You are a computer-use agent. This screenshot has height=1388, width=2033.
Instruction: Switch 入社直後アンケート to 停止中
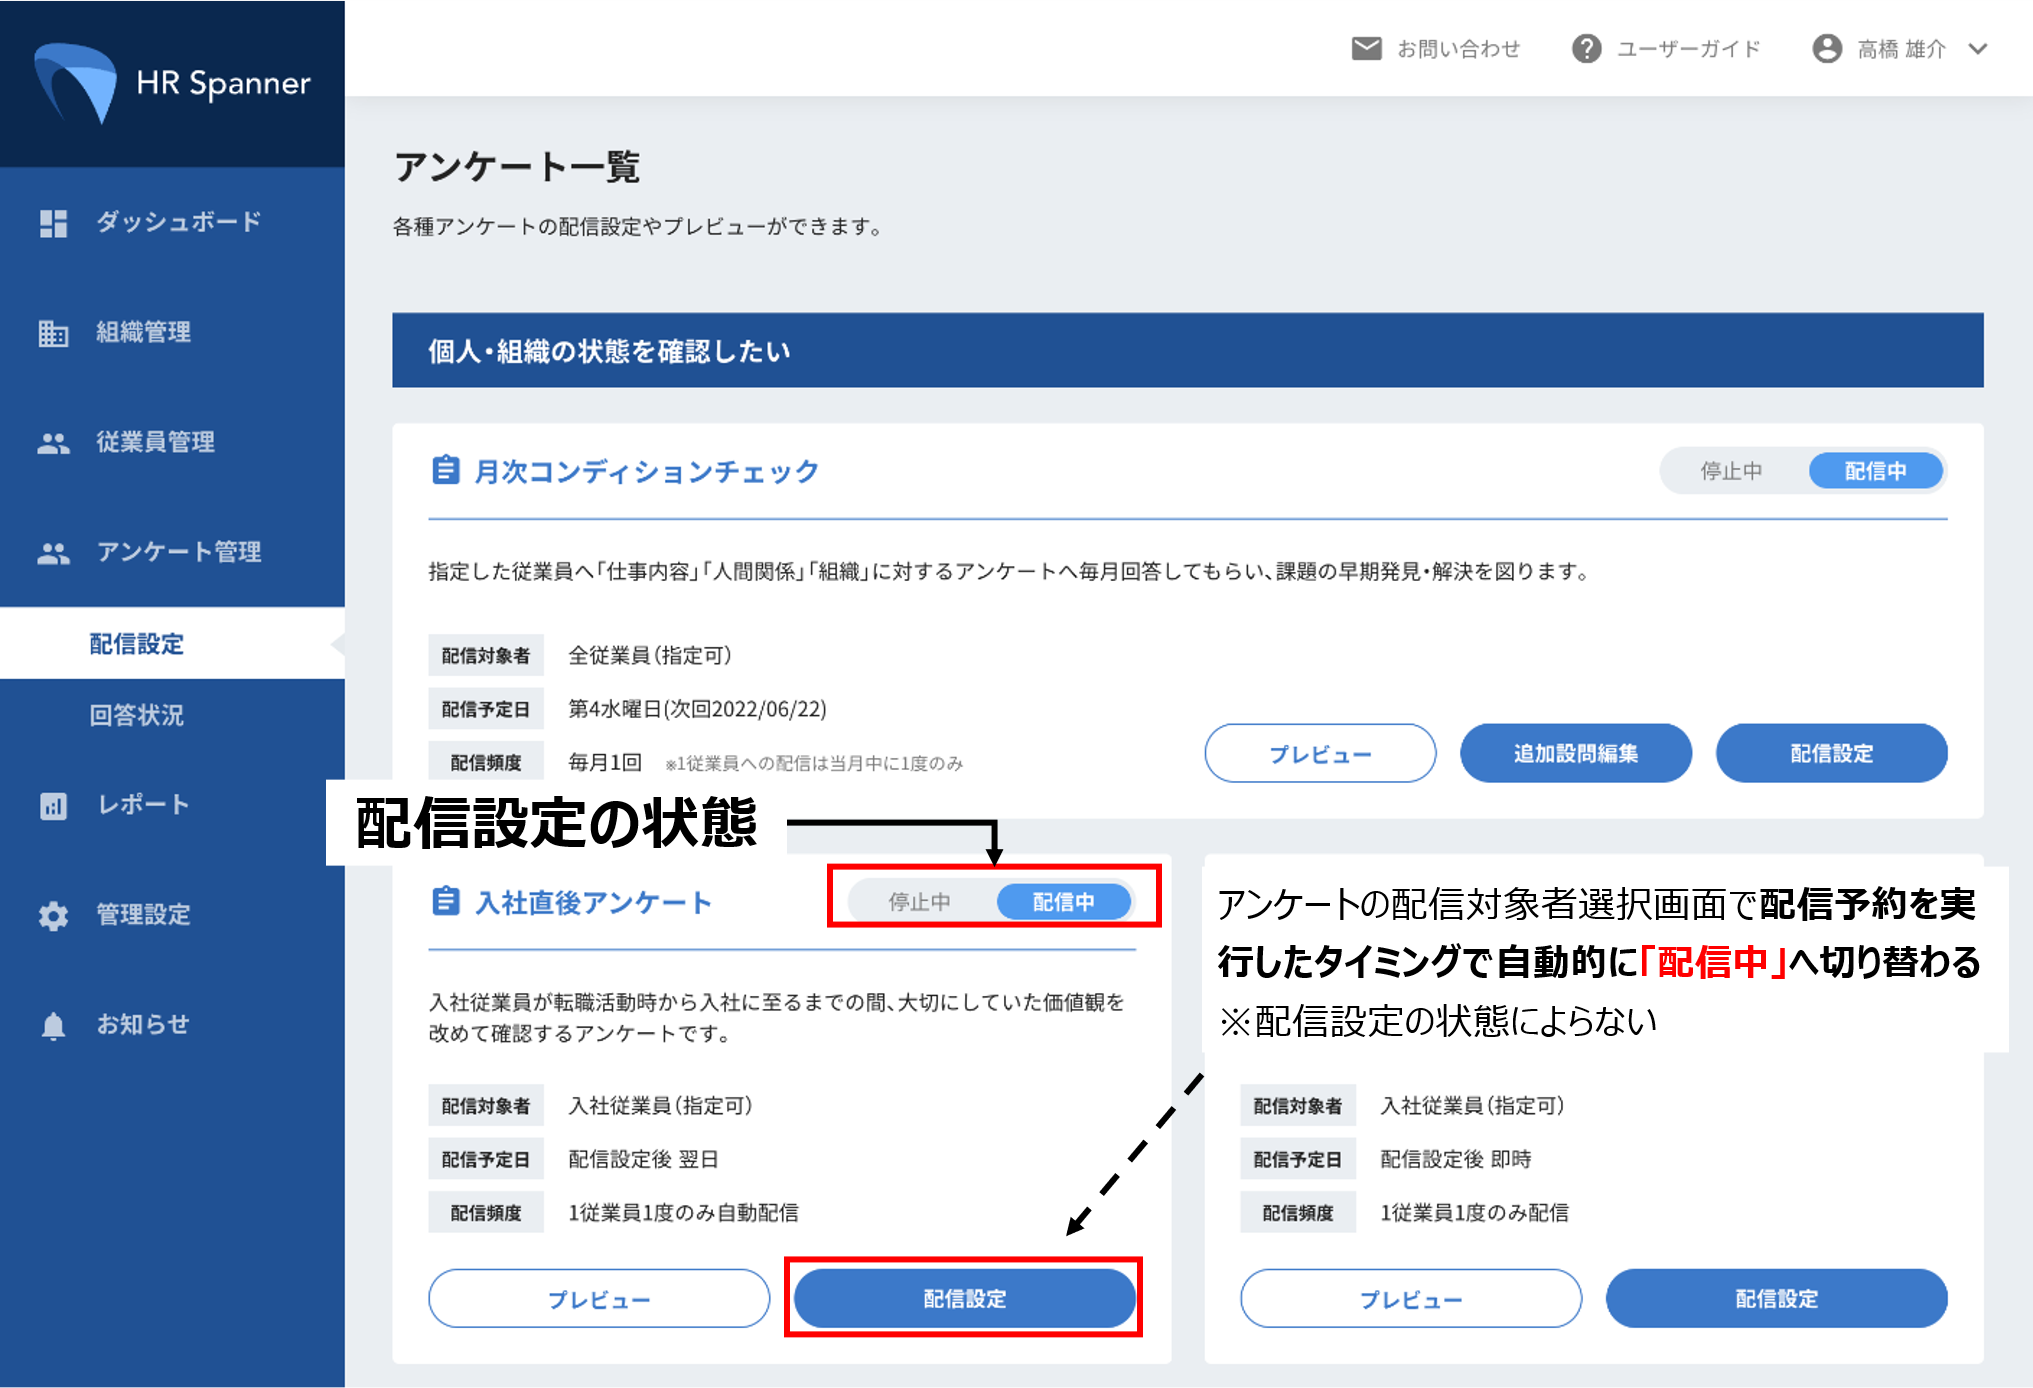click(x=919, y=901)
